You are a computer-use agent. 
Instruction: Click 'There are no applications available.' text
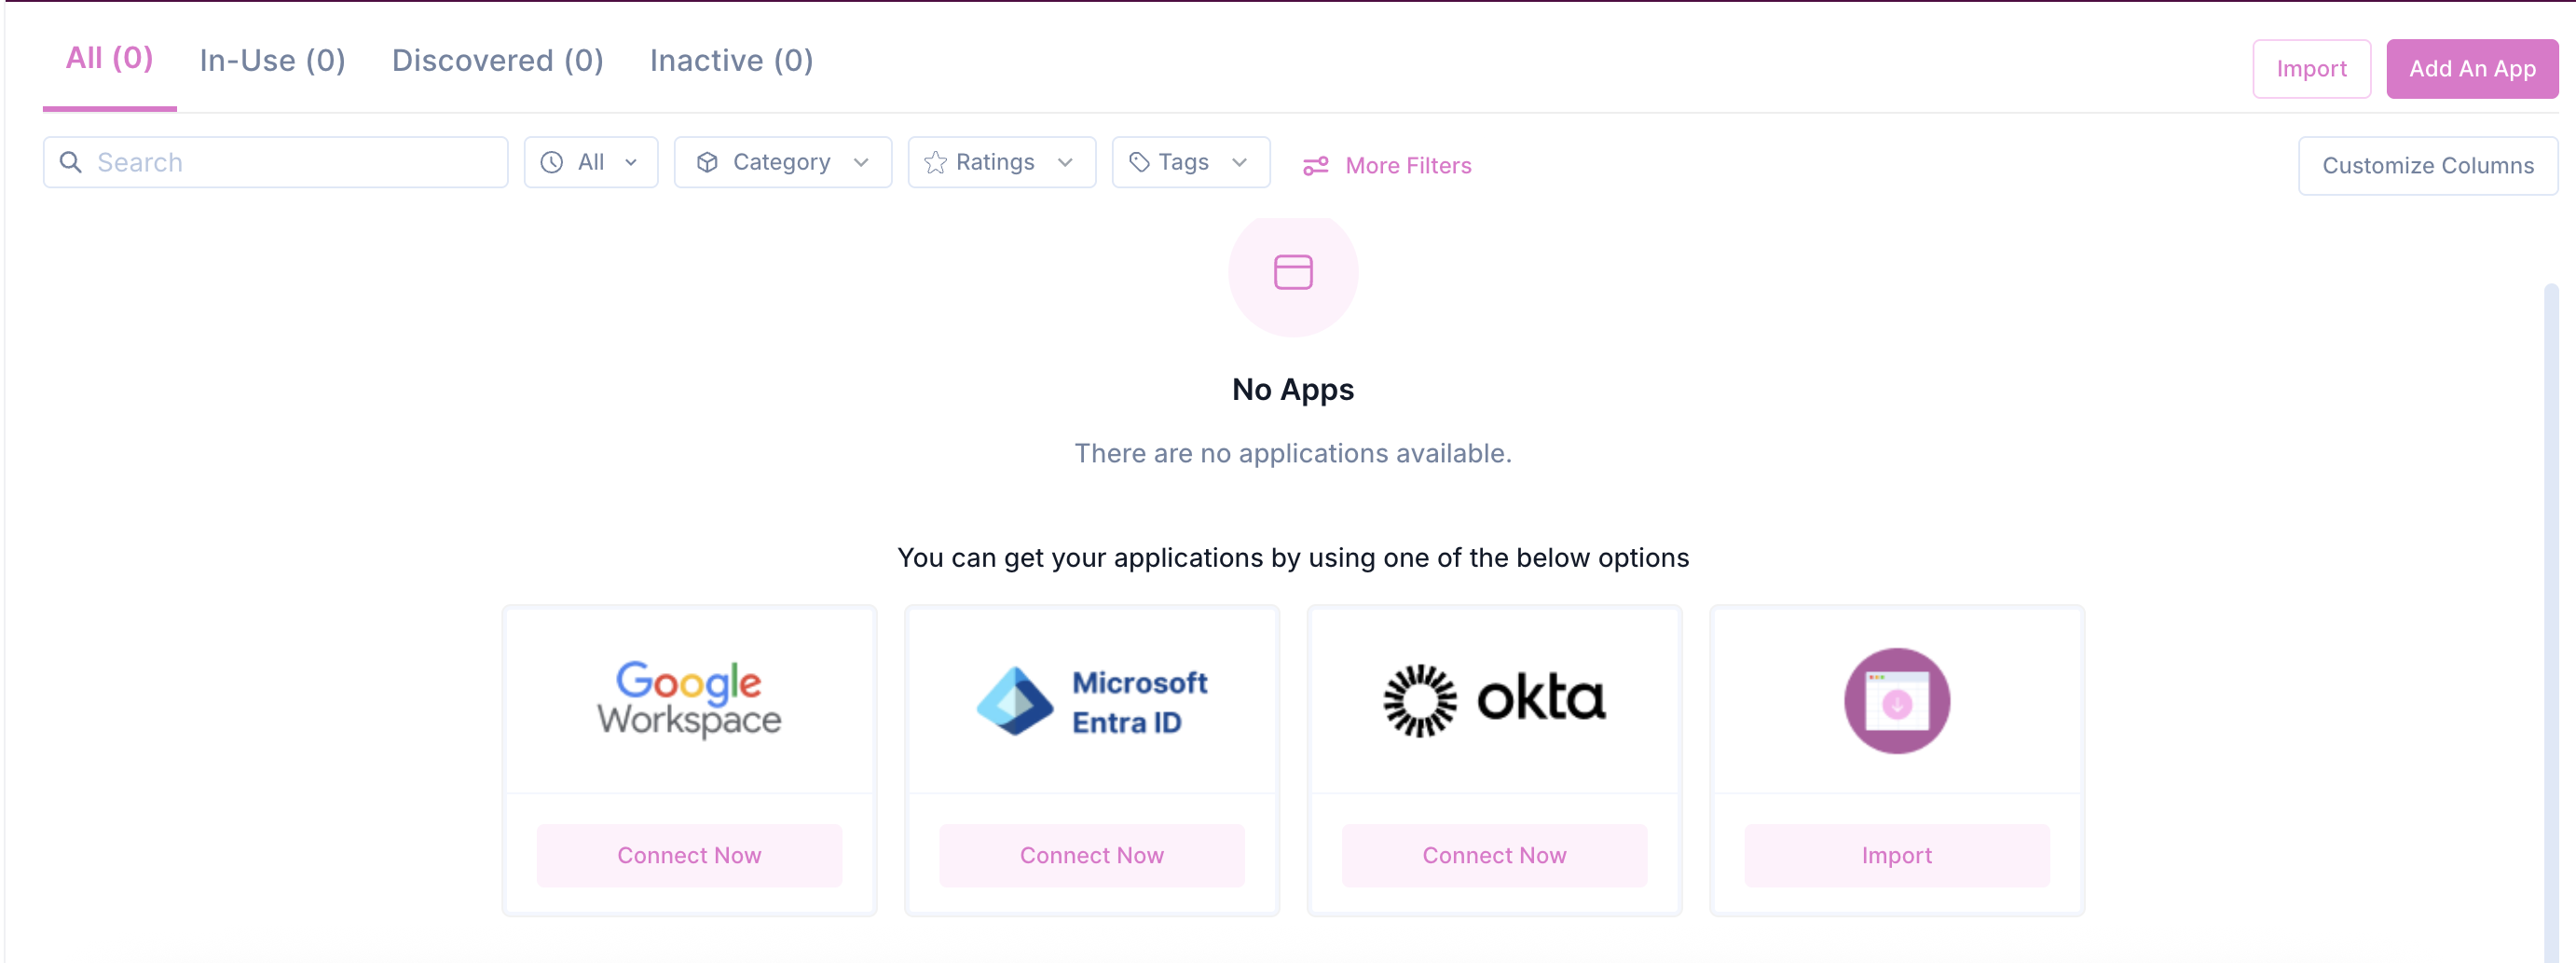[1293, 453]
